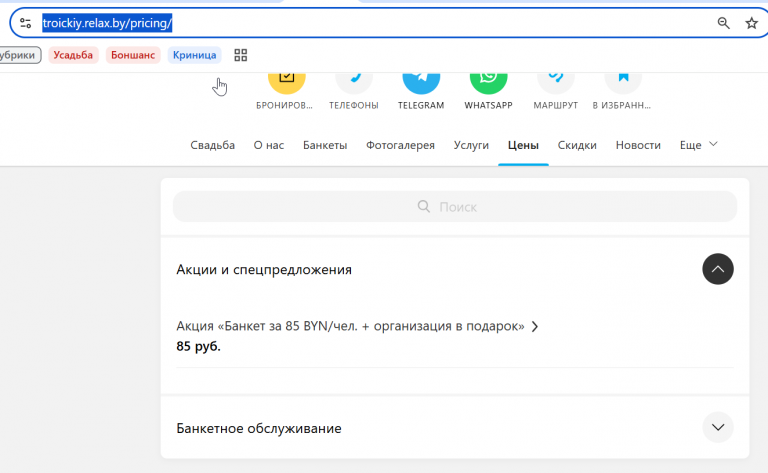This screenshot has height=473, width=768.
Task: Select the Цены tab
Action: (523, 145)
